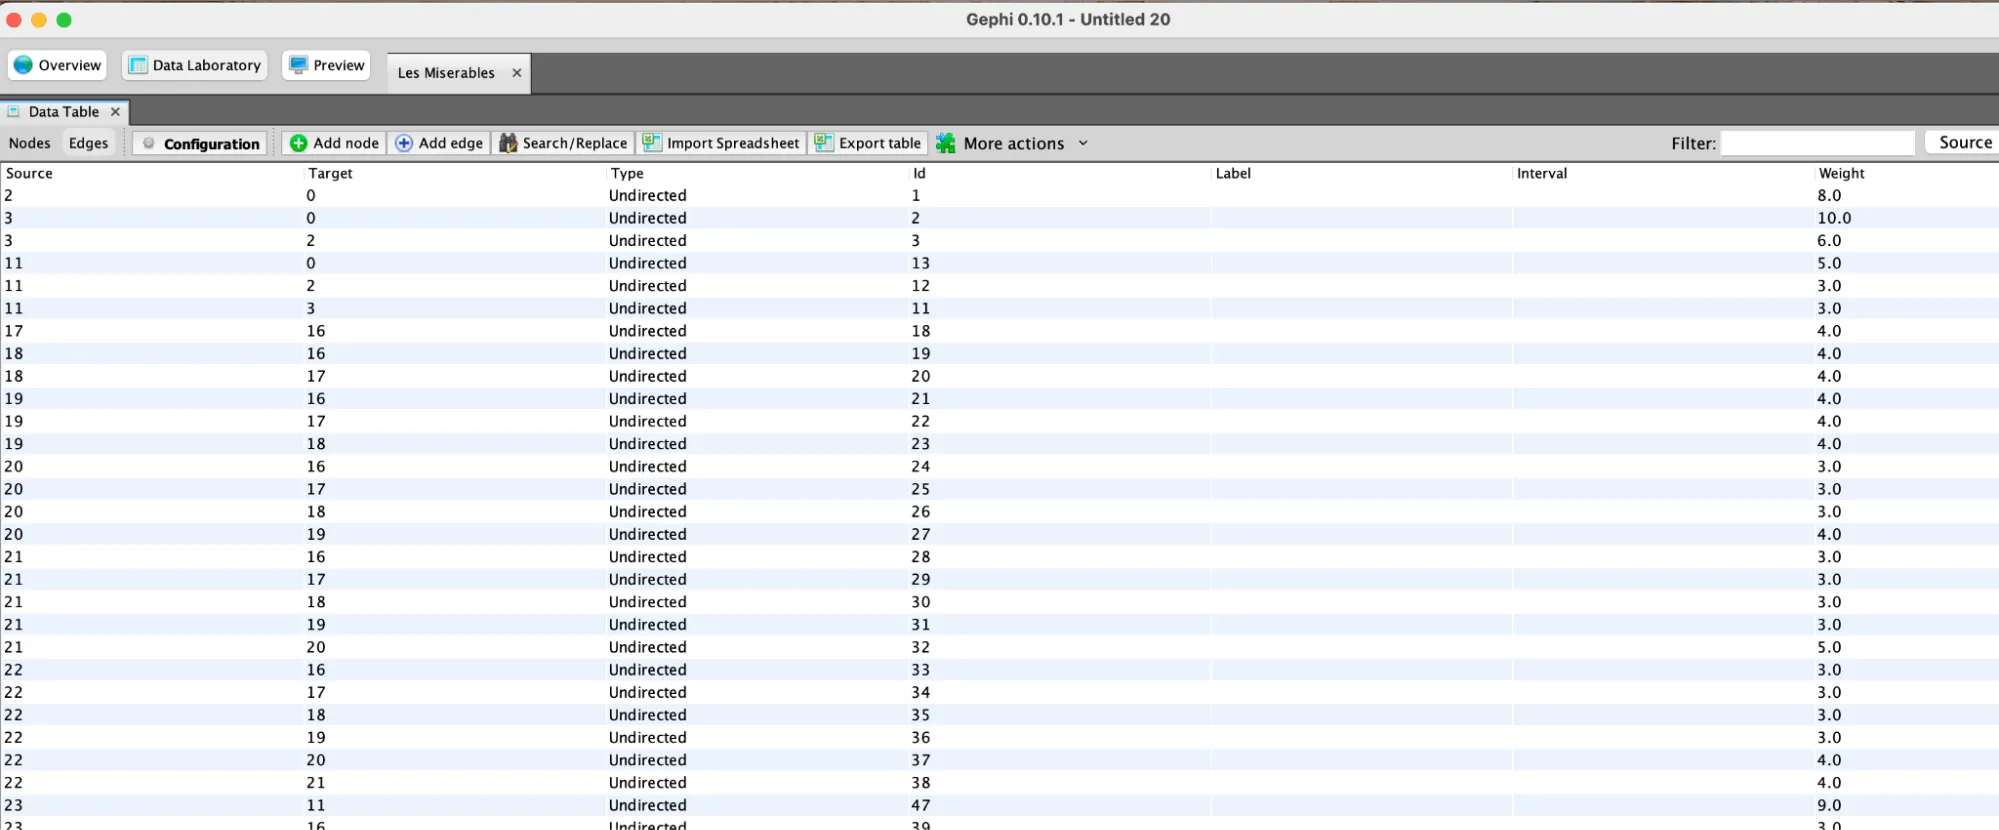Click the blue plus Add edge icon
This screenshot has width=1999, height=830.
[x=404, y=143]
